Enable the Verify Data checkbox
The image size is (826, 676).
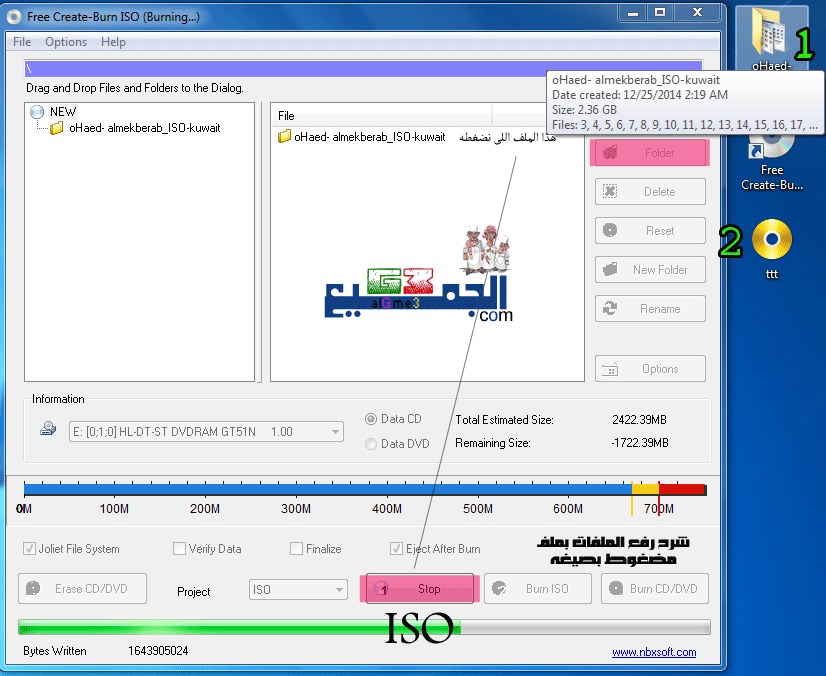[x=179, y=548]
